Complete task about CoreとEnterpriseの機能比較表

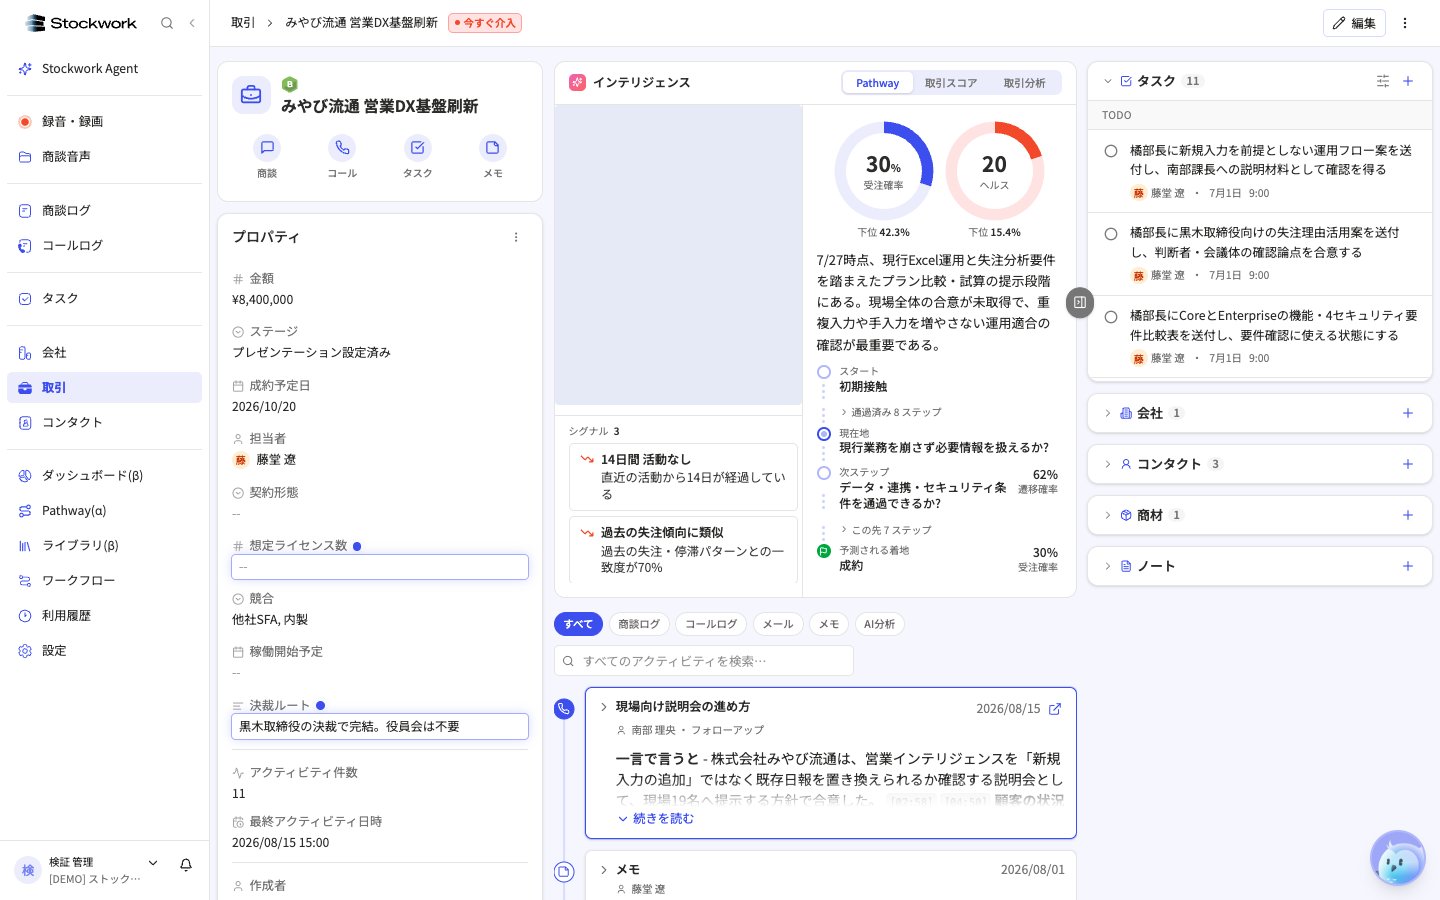tap(1111, 317)
